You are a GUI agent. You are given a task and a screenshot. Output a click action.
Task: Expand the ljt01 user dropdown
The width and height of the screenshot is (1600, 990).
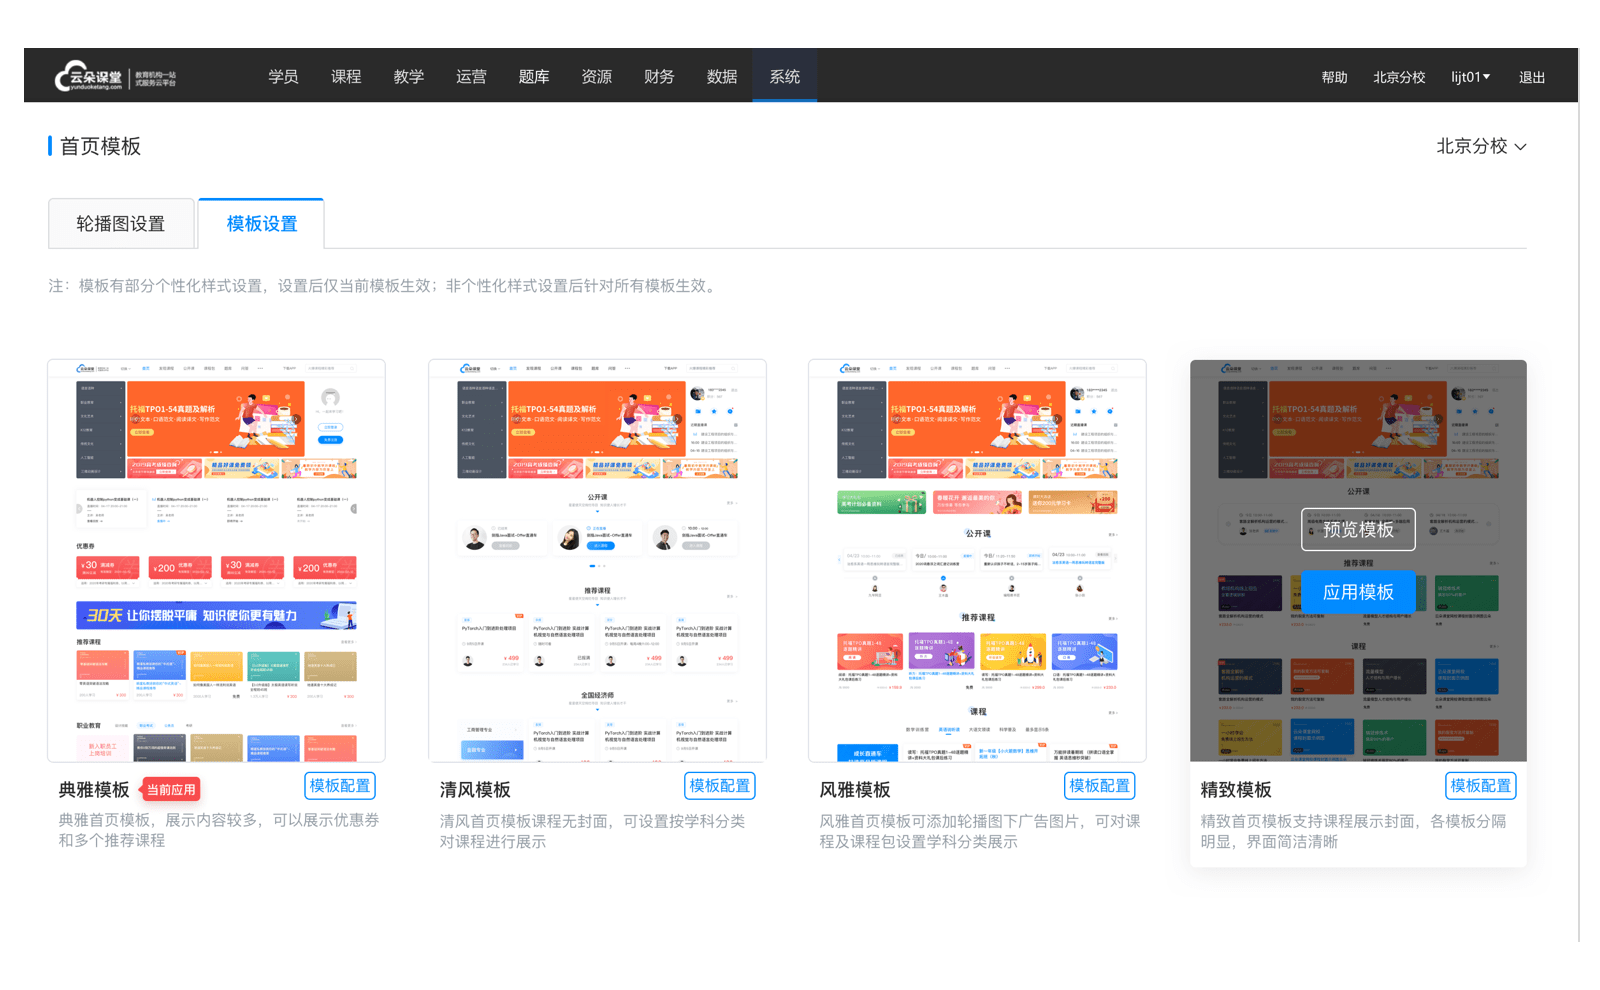1470,77
